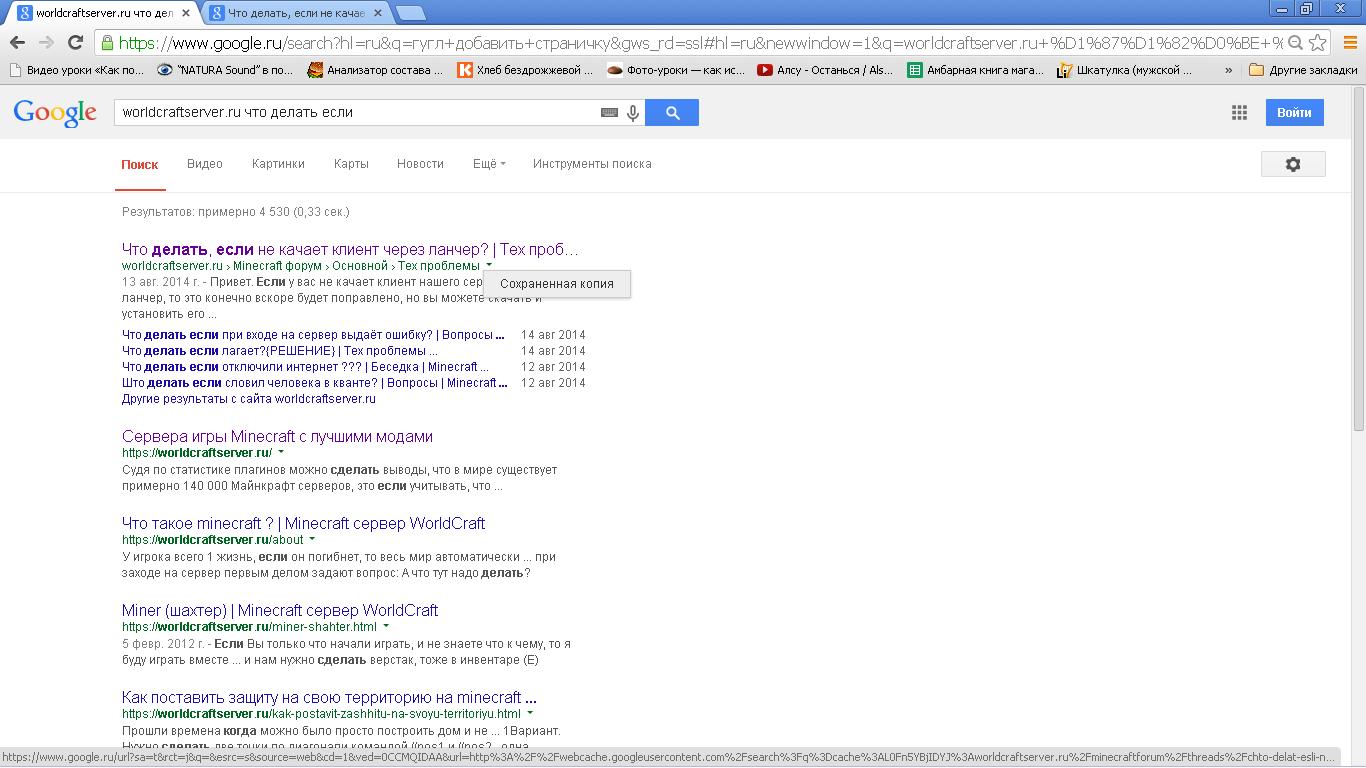Expand the arrow after 'worldcraftserver.ru/about'
The image size is (1366, 768).
coord(312,540)
